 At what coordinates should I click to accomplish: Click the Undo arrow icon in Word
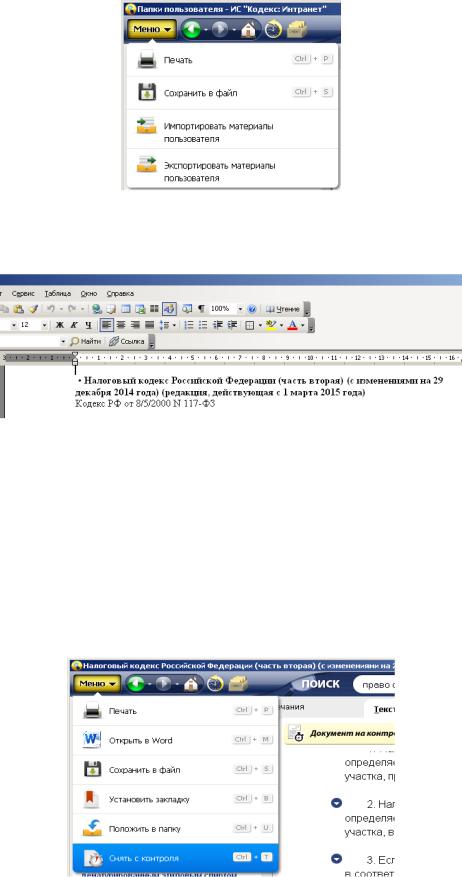(50, 309)
